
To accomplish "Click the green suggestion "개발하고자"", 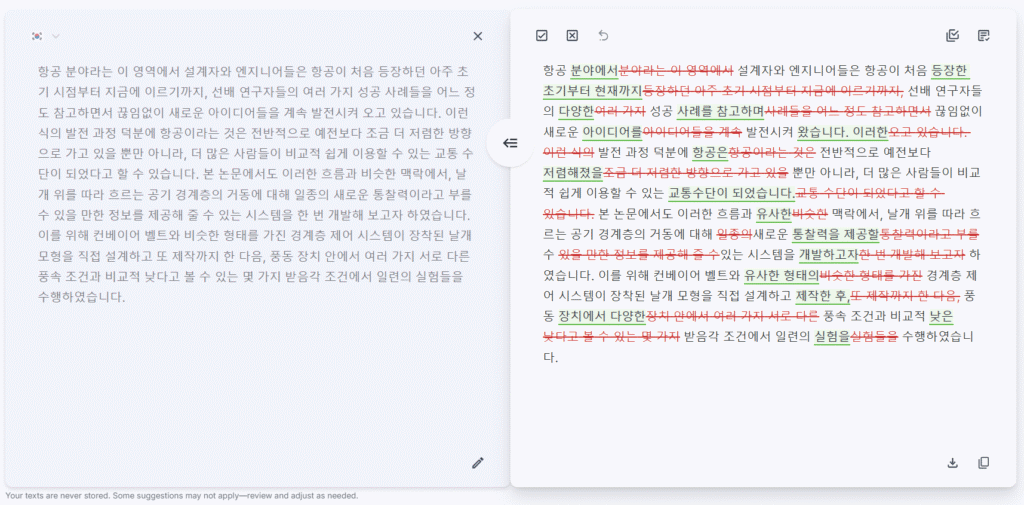I will click(x=829, y=254).
